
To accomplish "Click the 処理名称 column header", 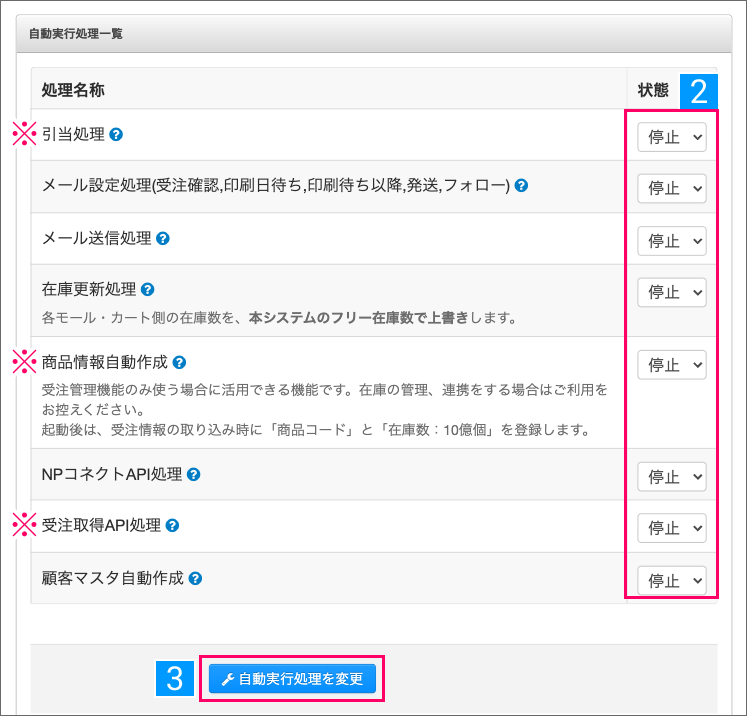I will pos(74,90).
